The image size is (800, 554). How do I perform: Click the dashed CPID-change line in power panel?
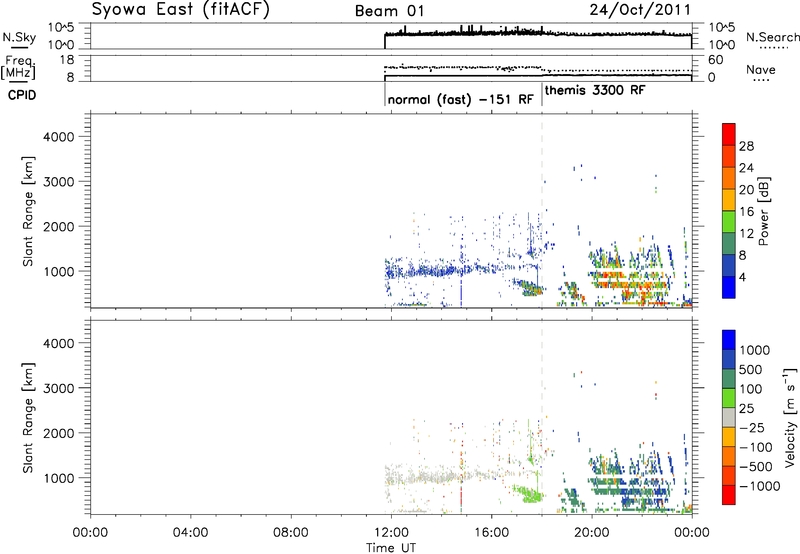tap(542, 211)
